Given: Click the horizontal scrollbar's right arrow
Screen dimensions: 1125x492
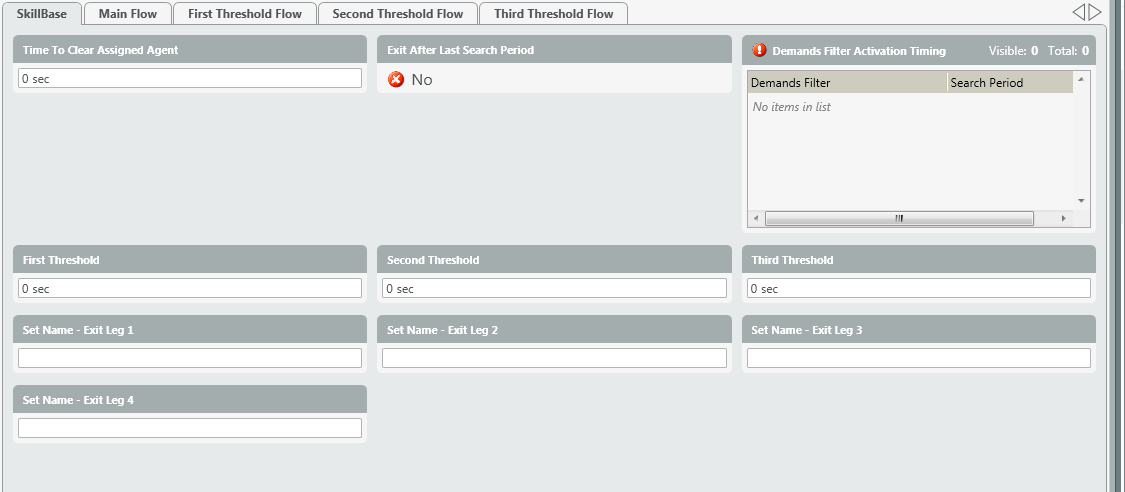Looking at the screenshot, I should 1064,218.
